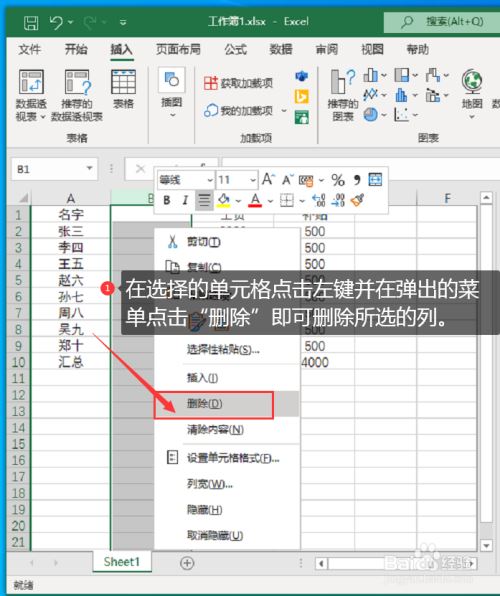Click 获取加载项 button

coord(238,83)
